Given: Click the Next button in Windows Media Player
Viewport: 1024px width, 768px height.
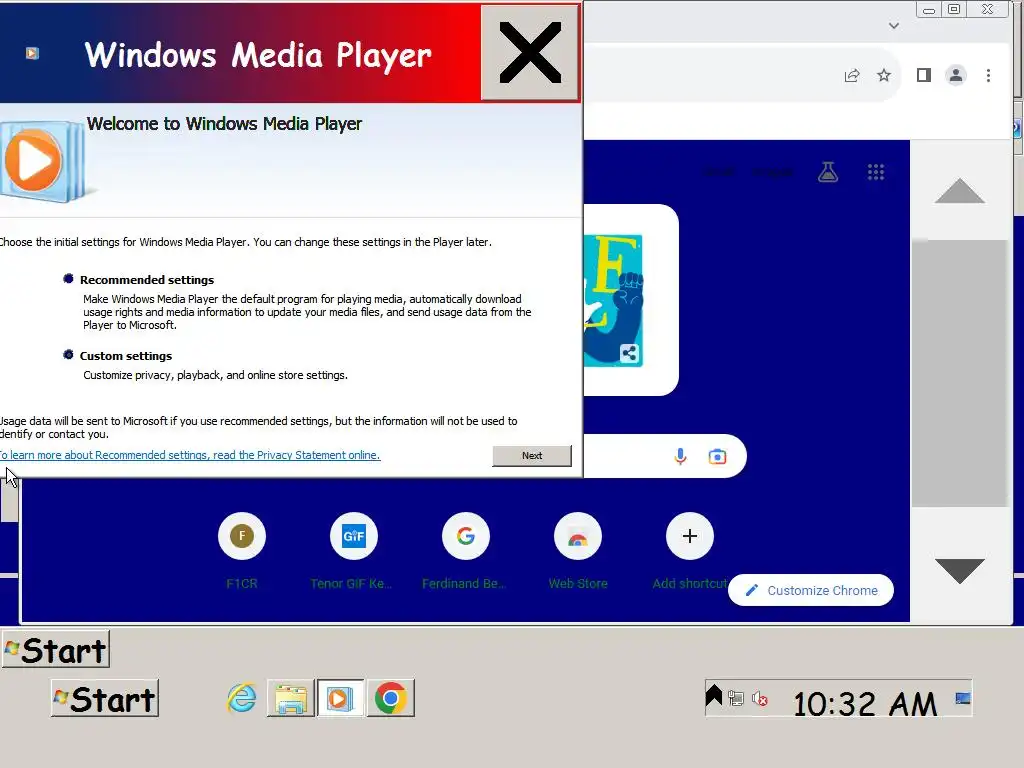Looking at the screenshot, I should 532,456.
